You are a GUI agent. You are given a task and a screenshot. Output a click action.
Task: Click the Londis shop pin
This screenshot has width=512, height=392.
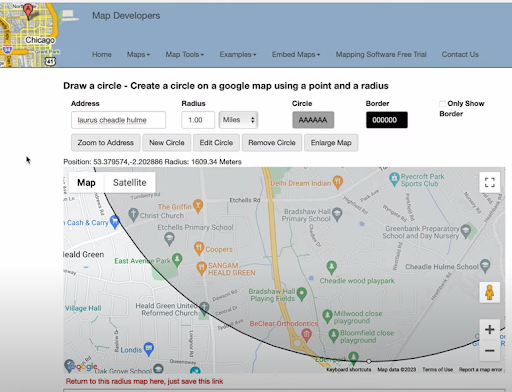coord(149,349)
